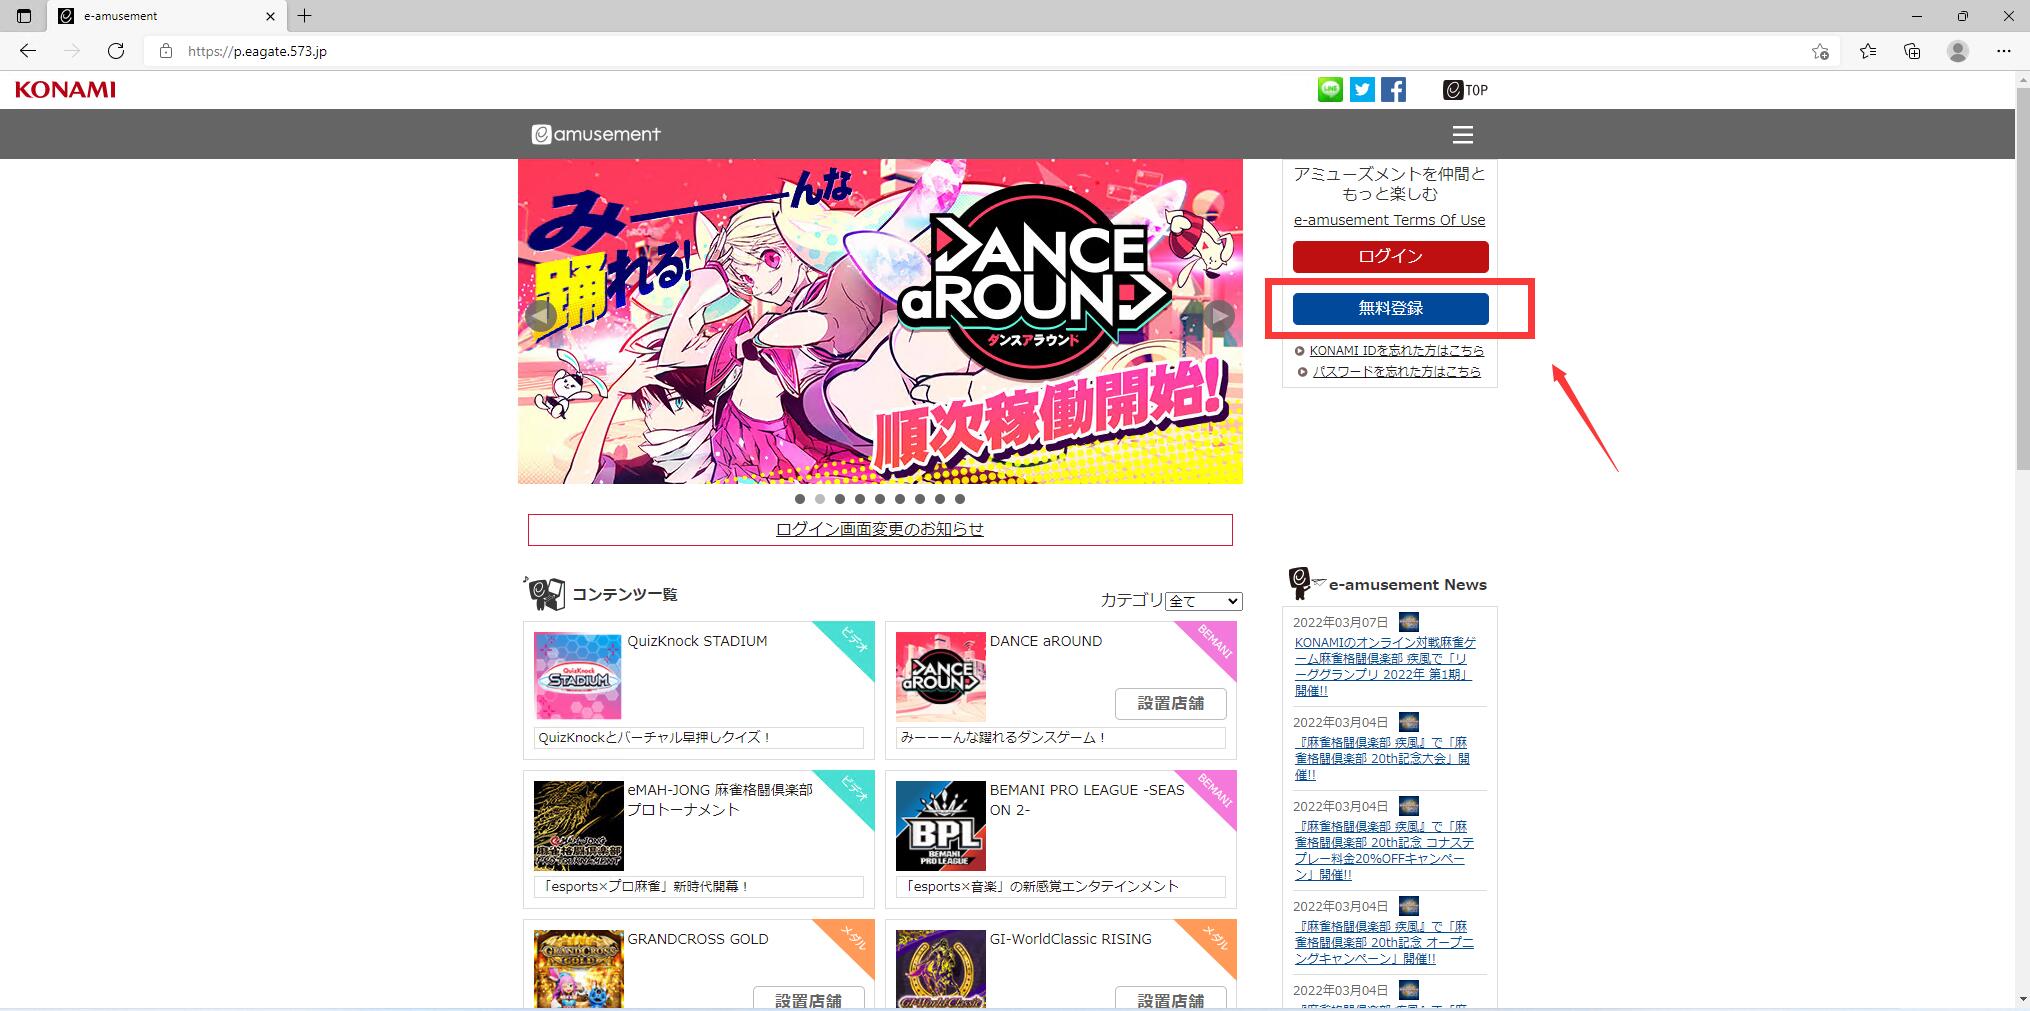
Task: Click the QuizKnock STADIUM thumbnail
Action: [578, 676]
